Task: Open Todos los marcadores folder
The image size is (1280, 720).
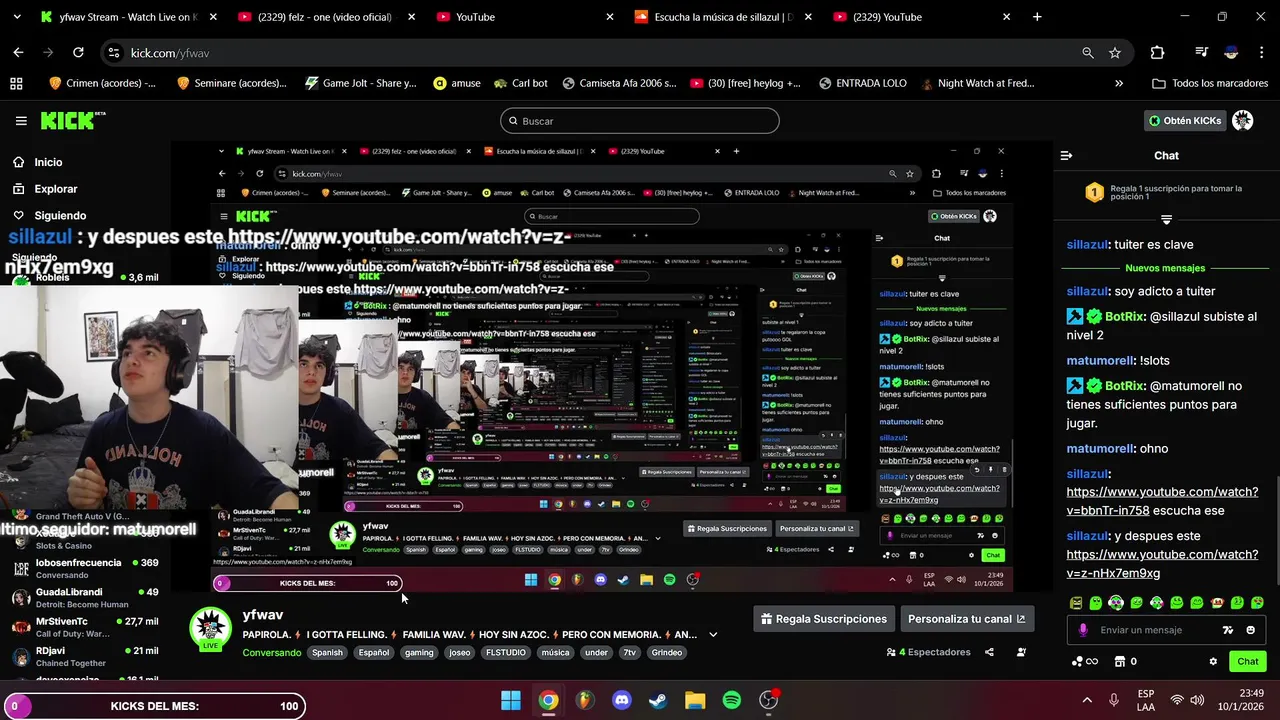Action: tap(1208, 83)
